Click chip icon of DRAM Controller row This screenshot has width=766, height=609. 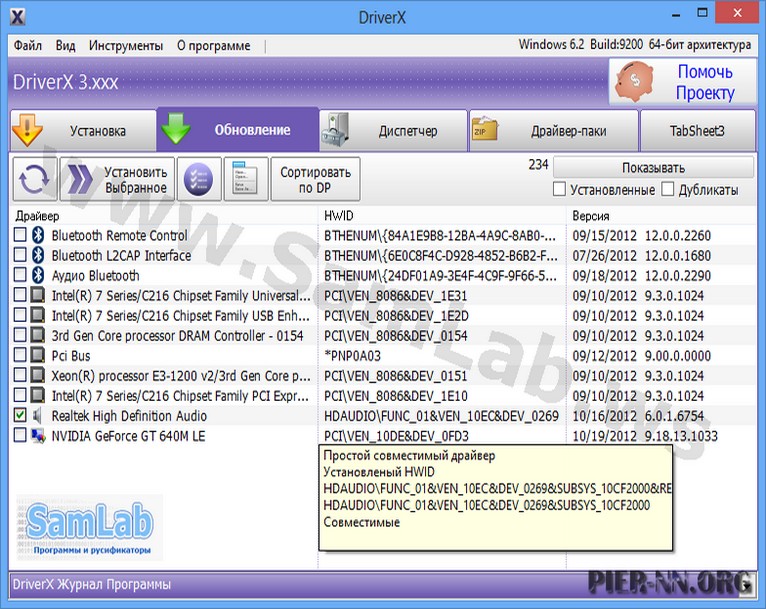point(38,335)
